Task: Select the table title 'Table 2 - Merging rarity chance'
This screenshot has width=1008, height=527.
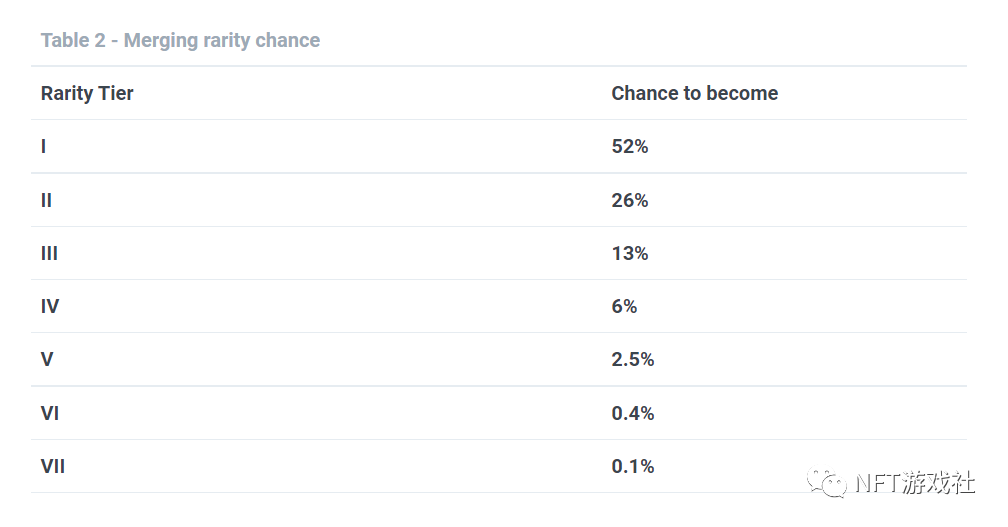Action: click(x=181, y=40)
